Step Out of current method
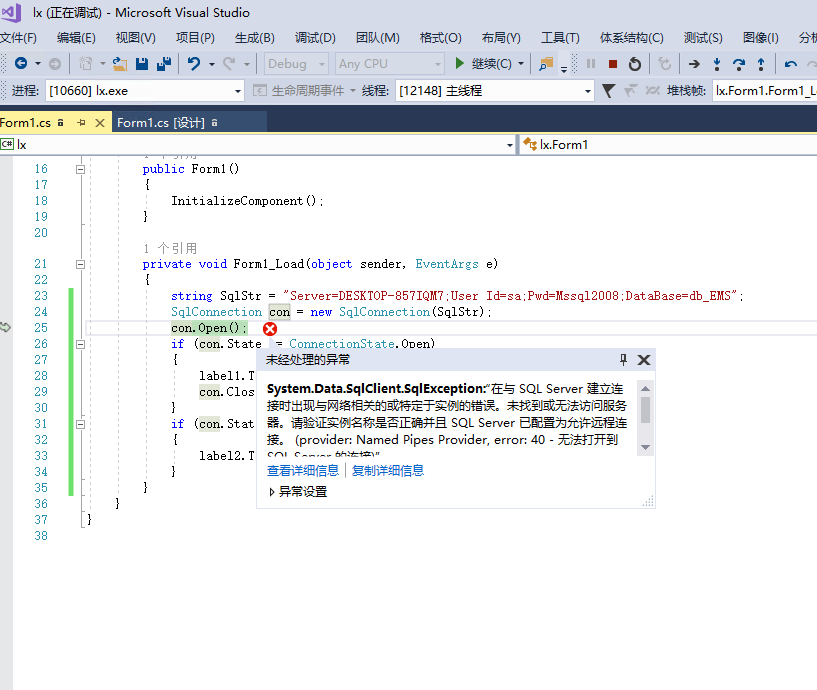 [x=761, y=64]
